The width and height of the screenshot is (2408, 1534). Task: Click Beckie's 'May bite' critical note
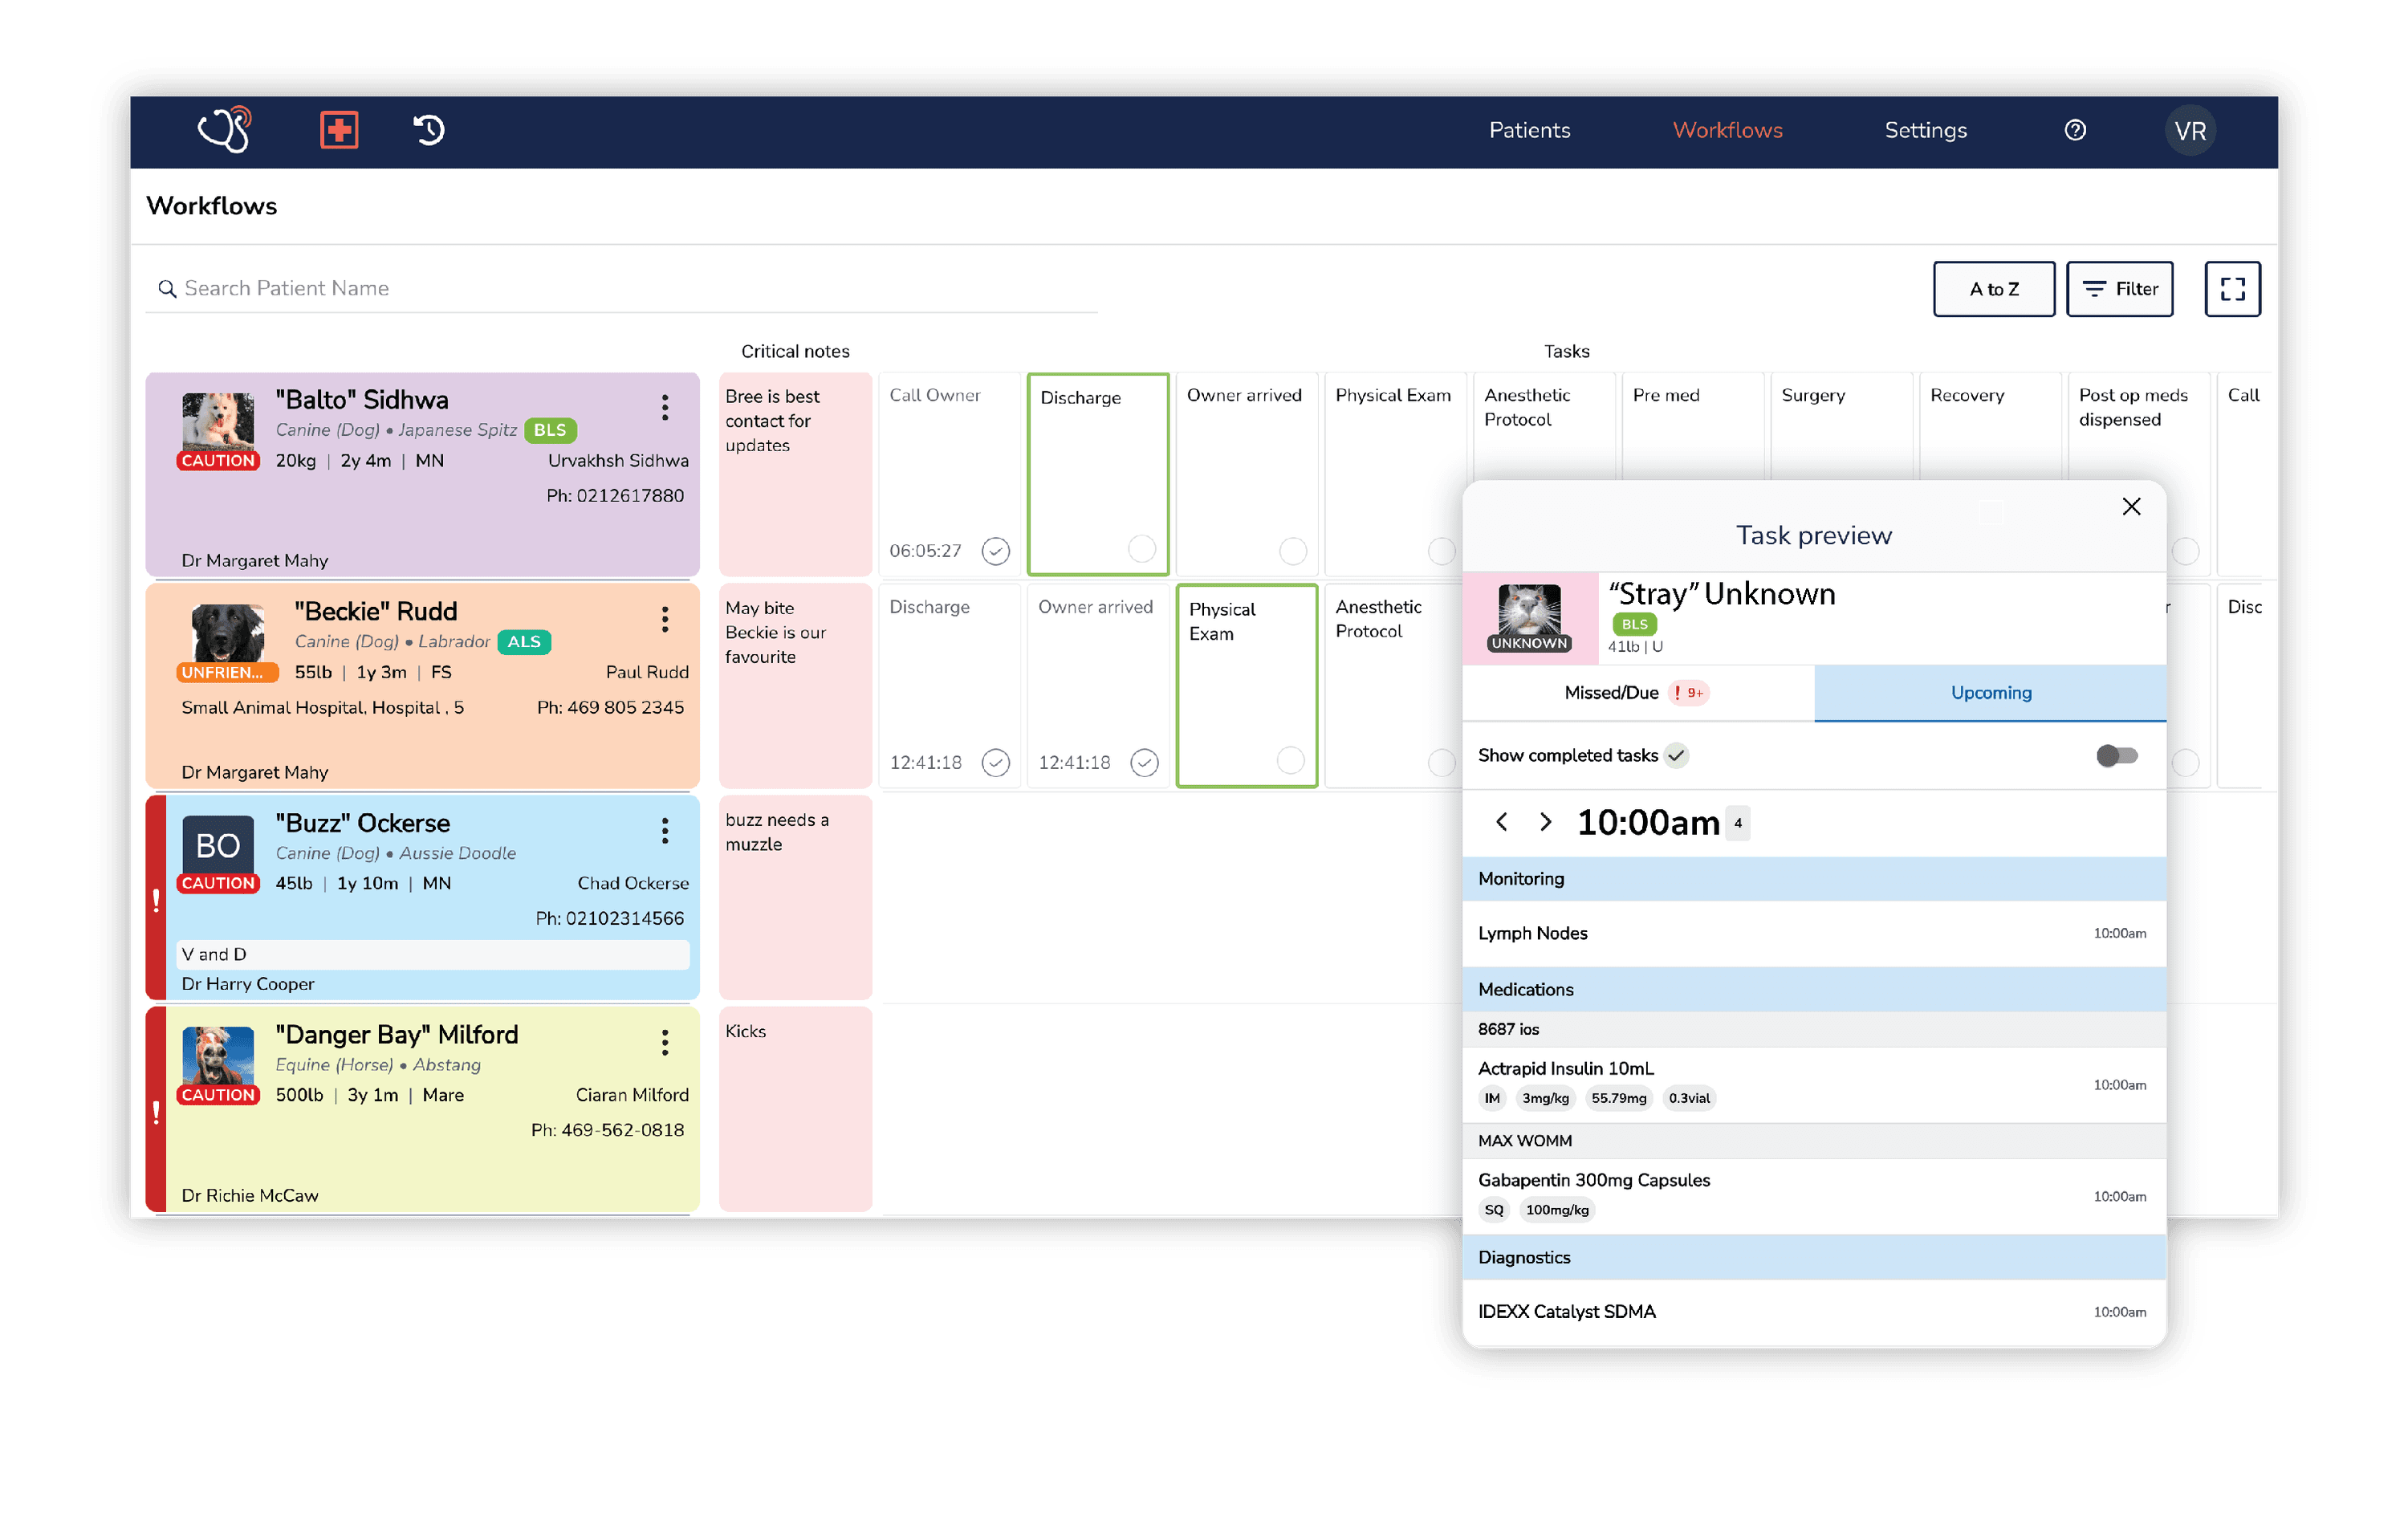coord(795,687)
